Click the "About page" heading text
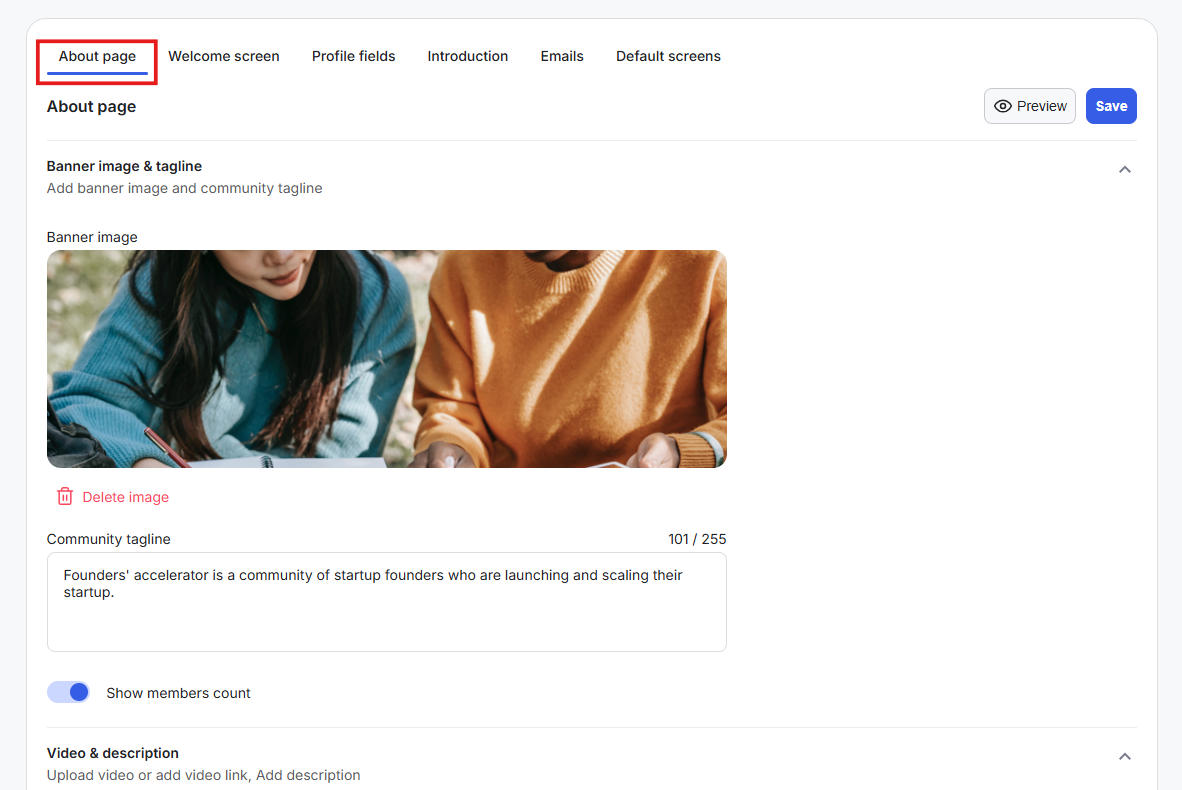 click(91, 106)
